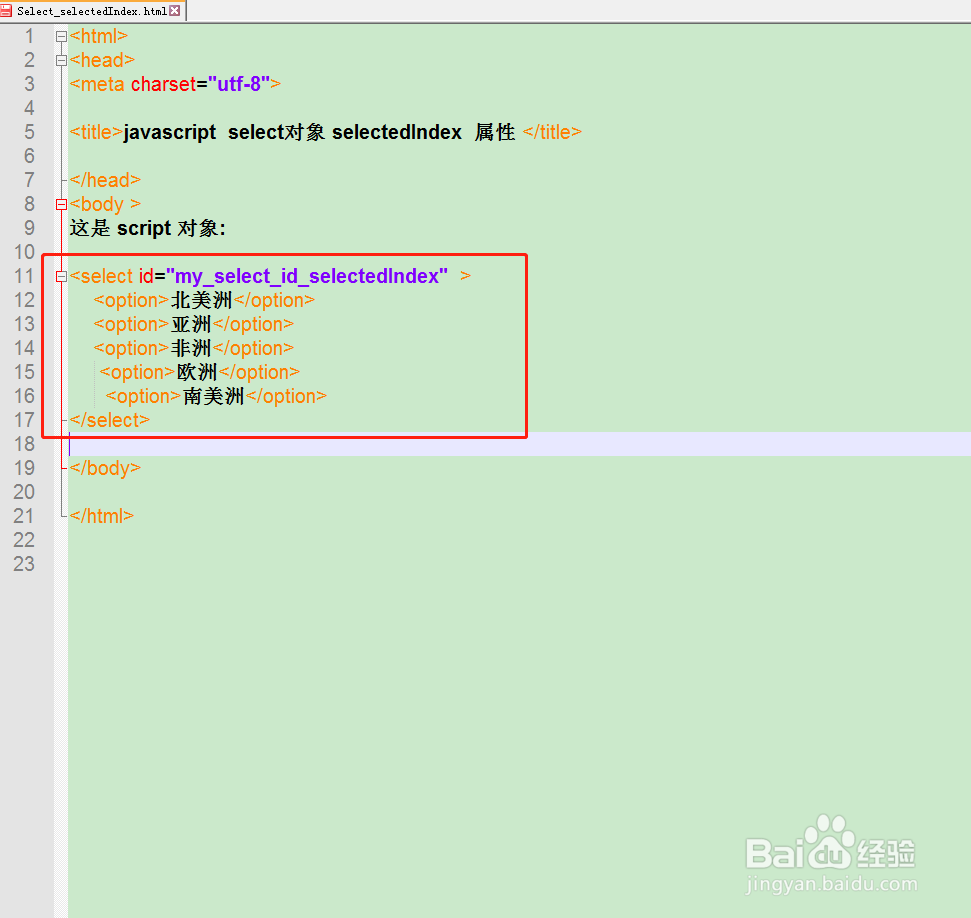Collapse the select tag fold on line 11
The image size is (971, 918).
coord(61,276)
